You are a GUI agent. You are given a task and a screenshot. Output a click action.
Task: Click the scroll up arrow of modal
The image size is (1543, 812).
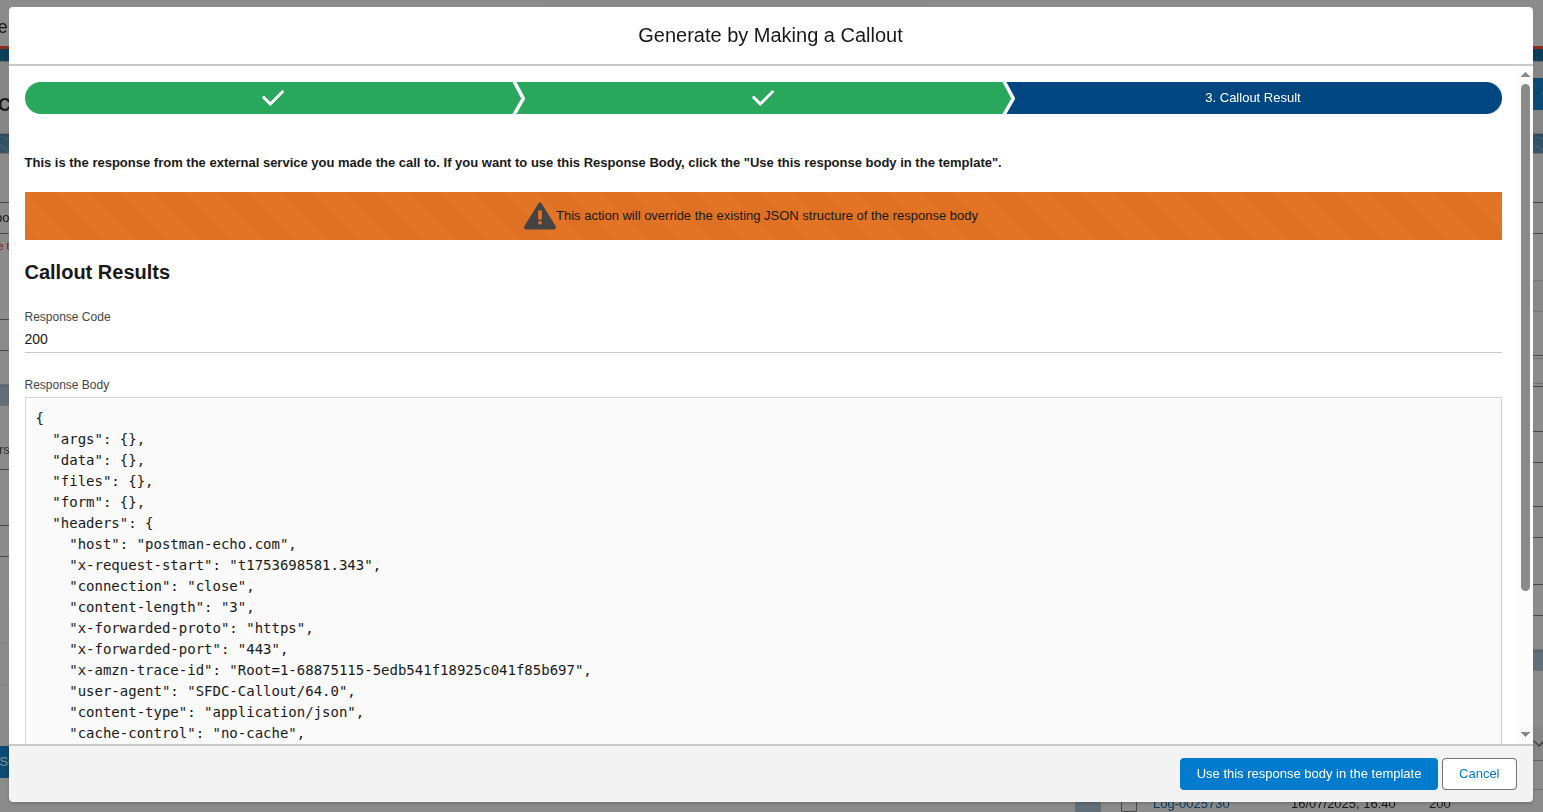tap(1525, 75)
